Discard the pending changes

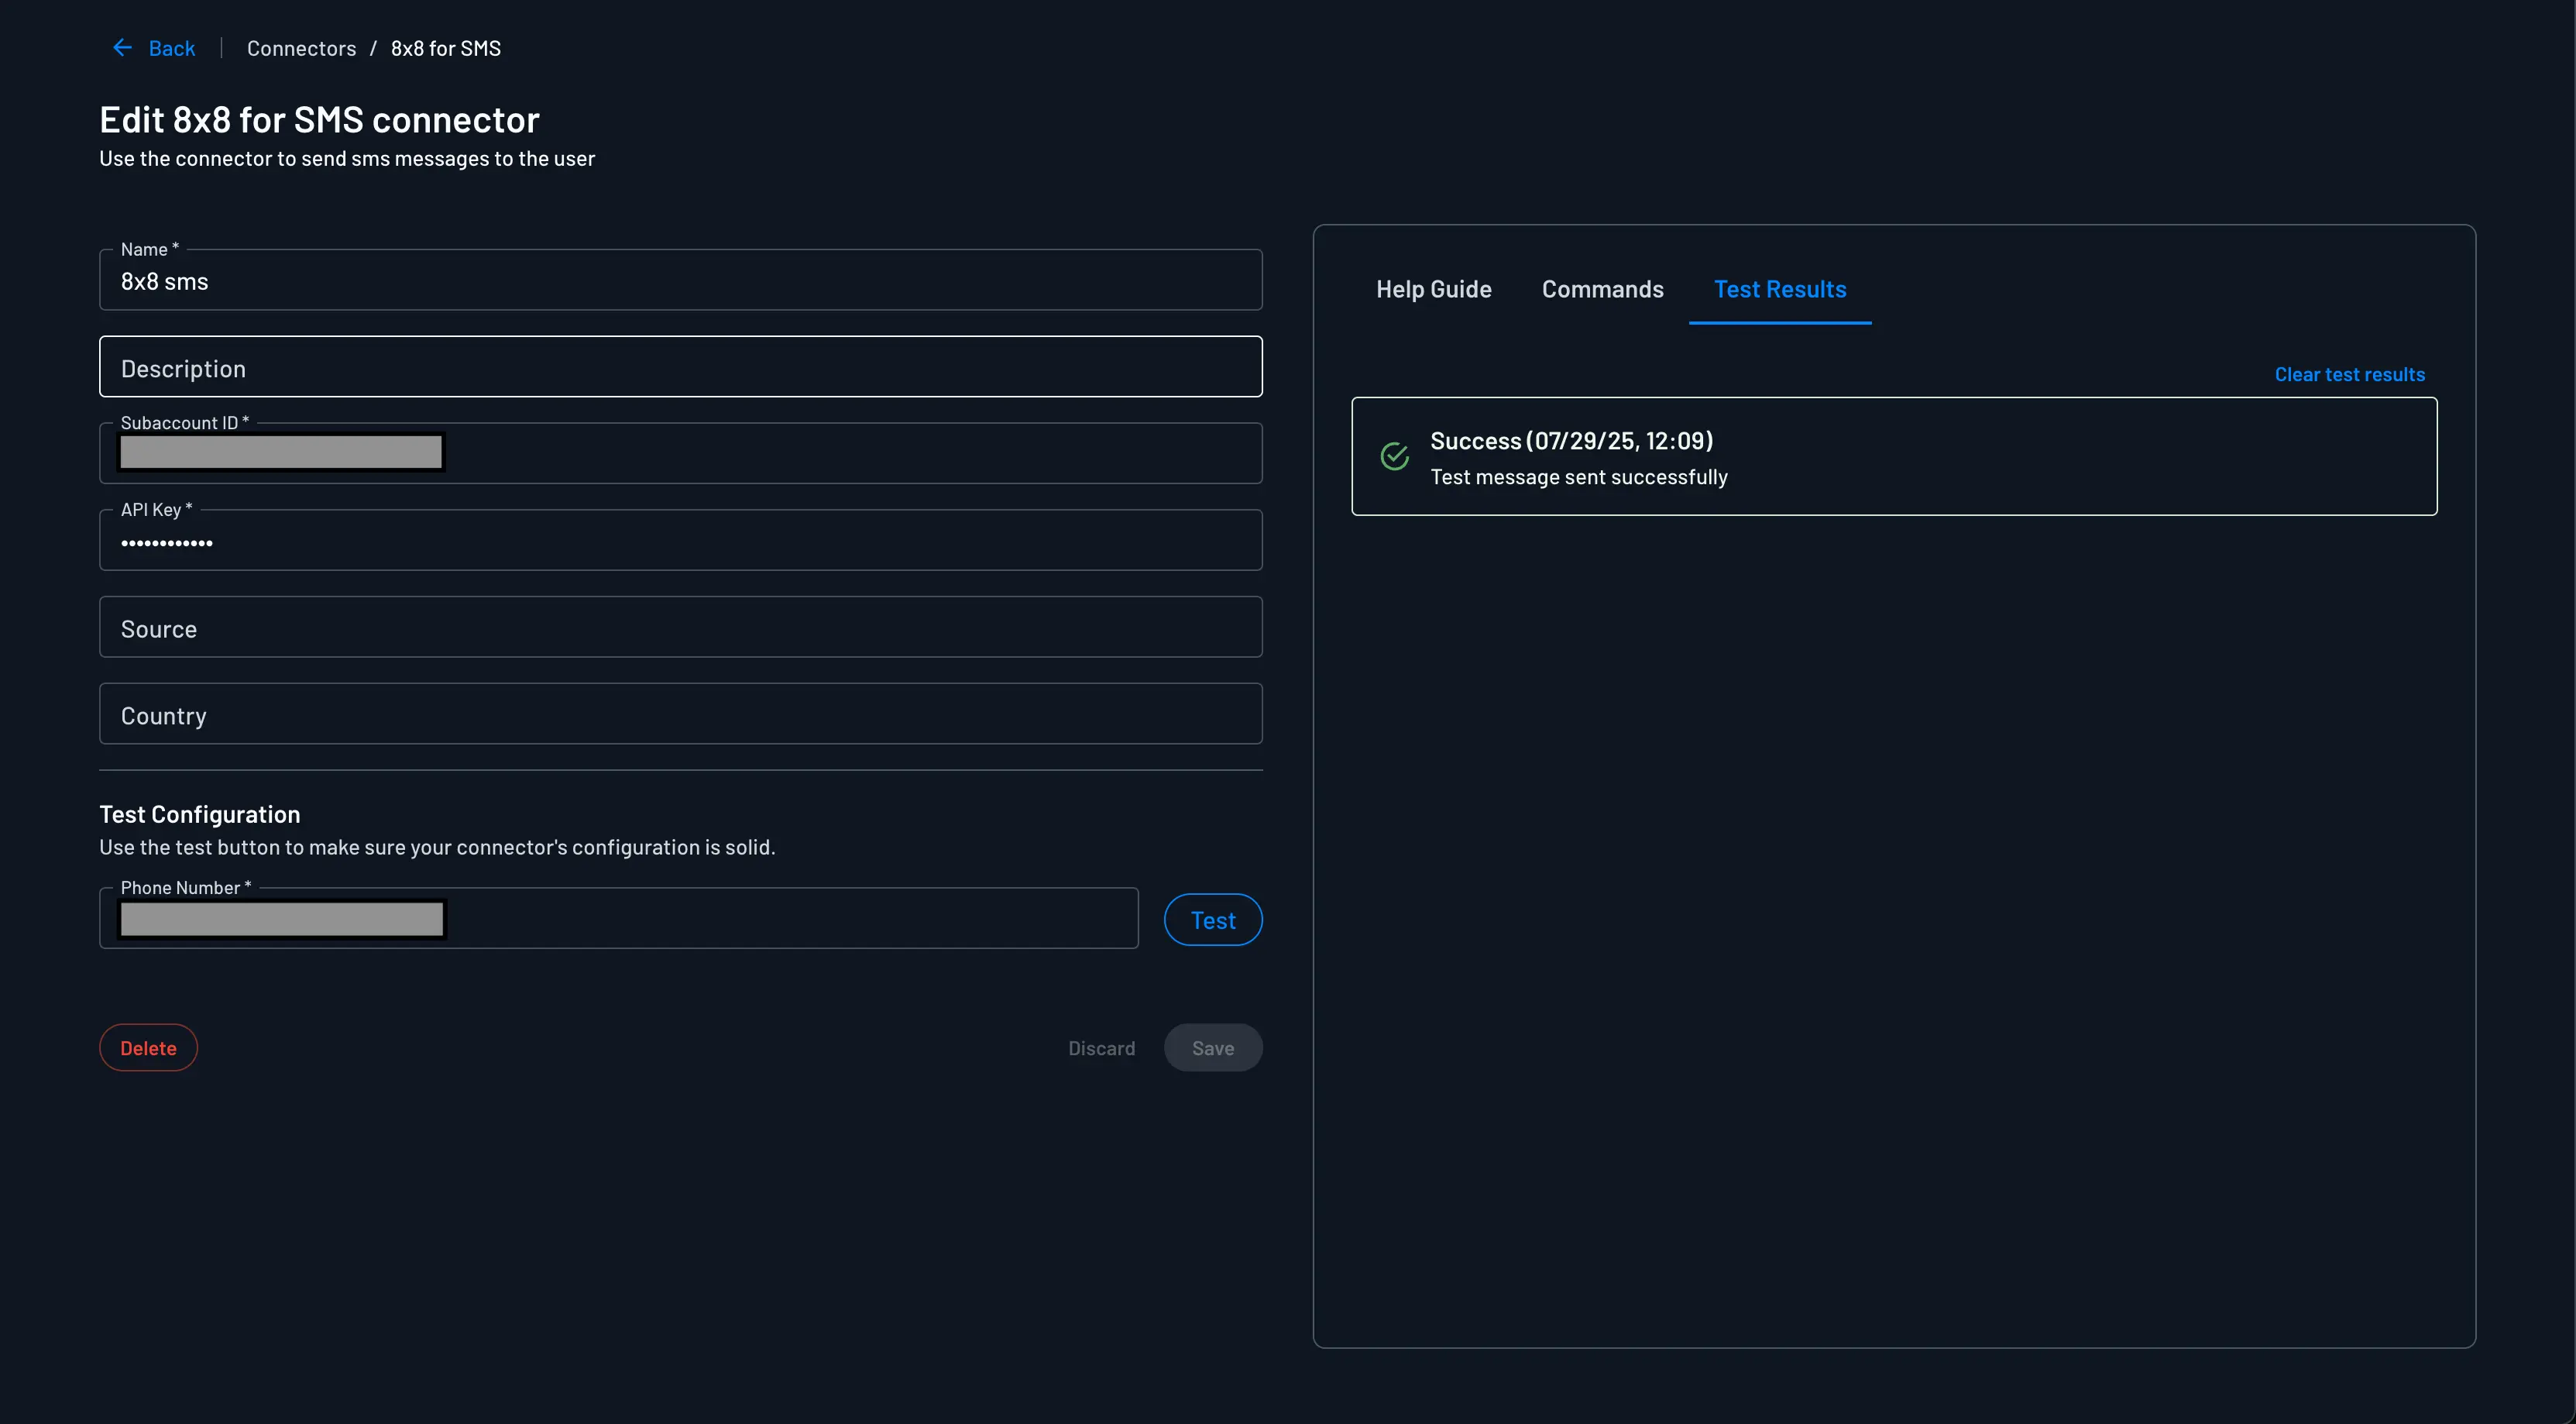(1101, 1048)
